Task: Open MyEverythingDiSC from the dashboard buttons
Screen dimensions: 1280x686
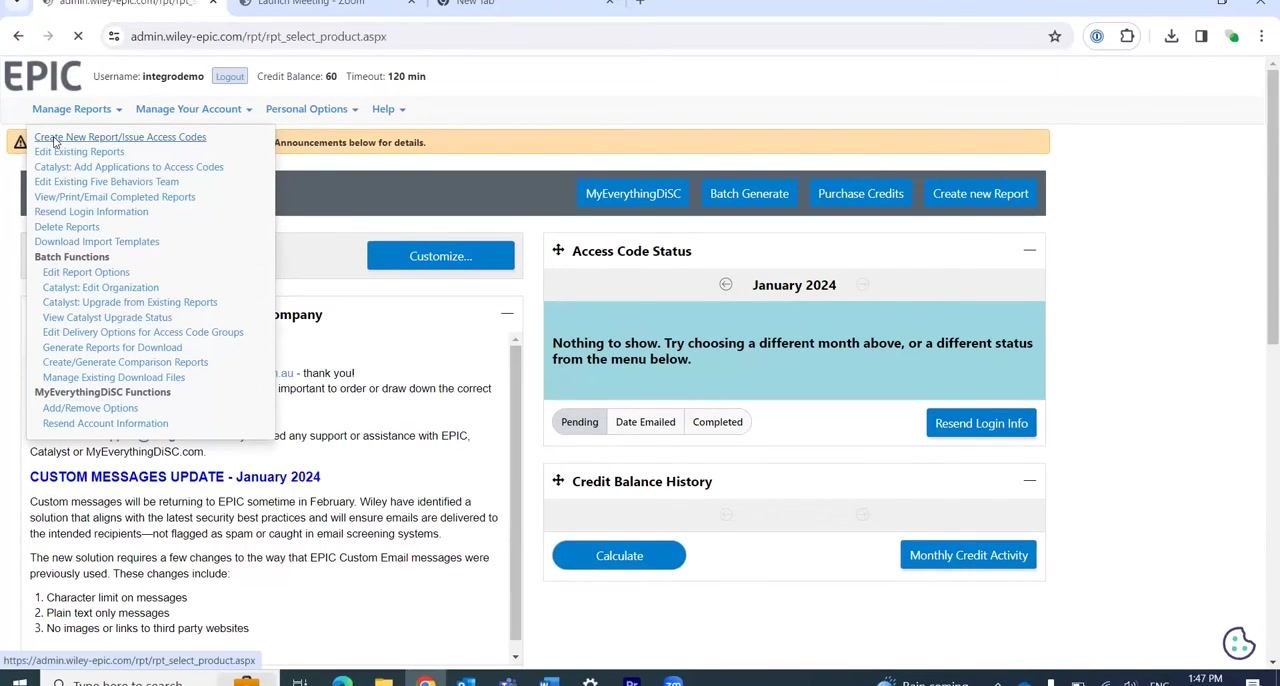Action: pos(633,193)
